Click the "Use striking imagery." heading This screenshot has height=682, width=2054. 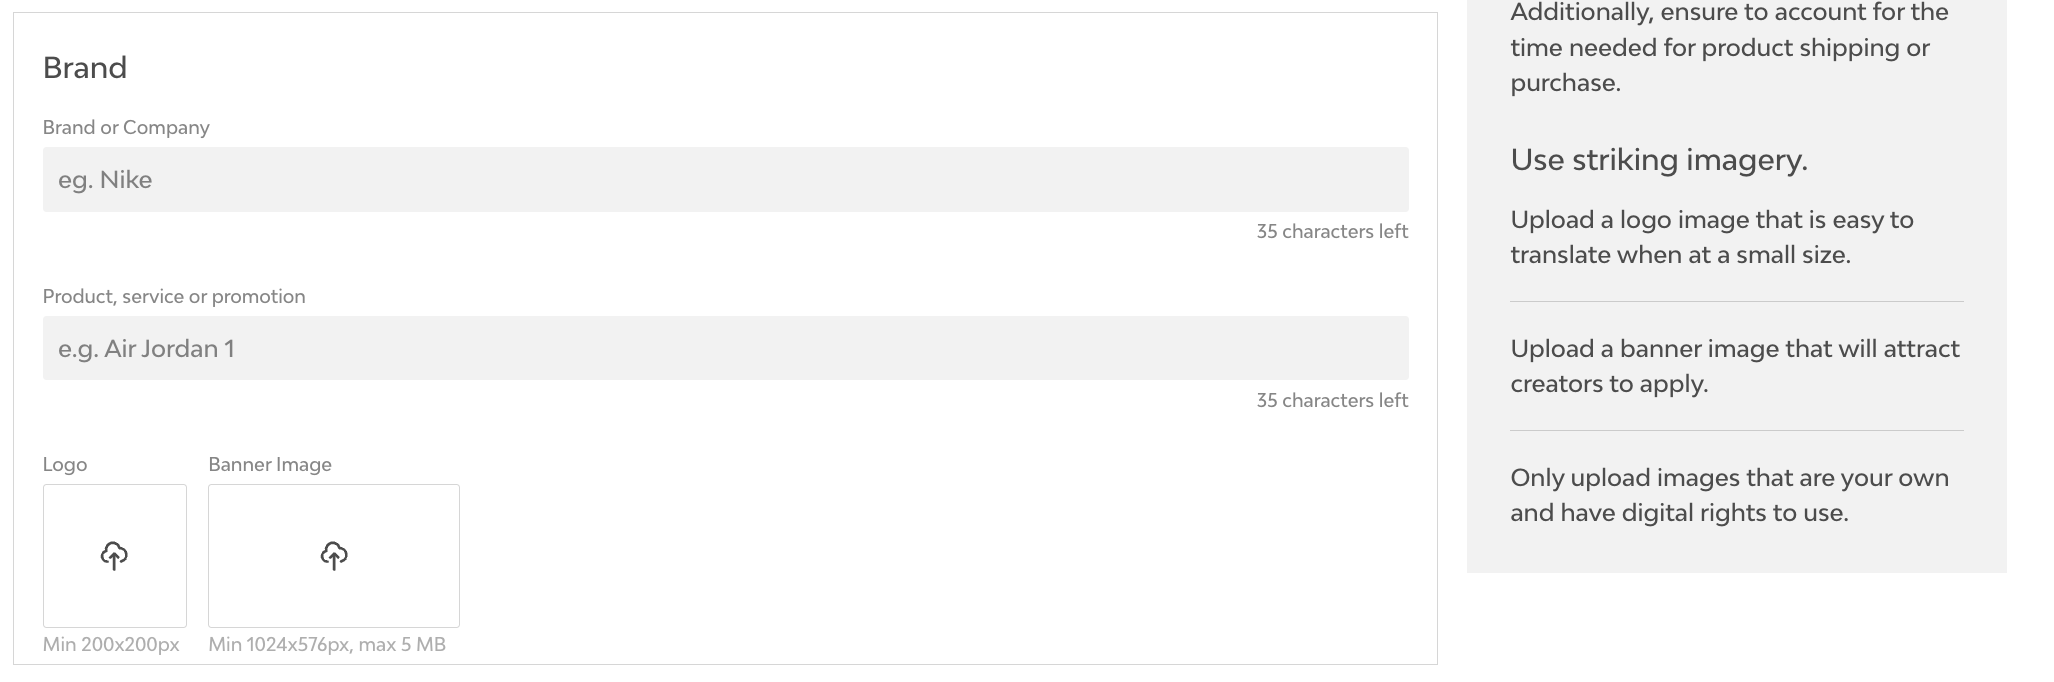(1659, 160)
